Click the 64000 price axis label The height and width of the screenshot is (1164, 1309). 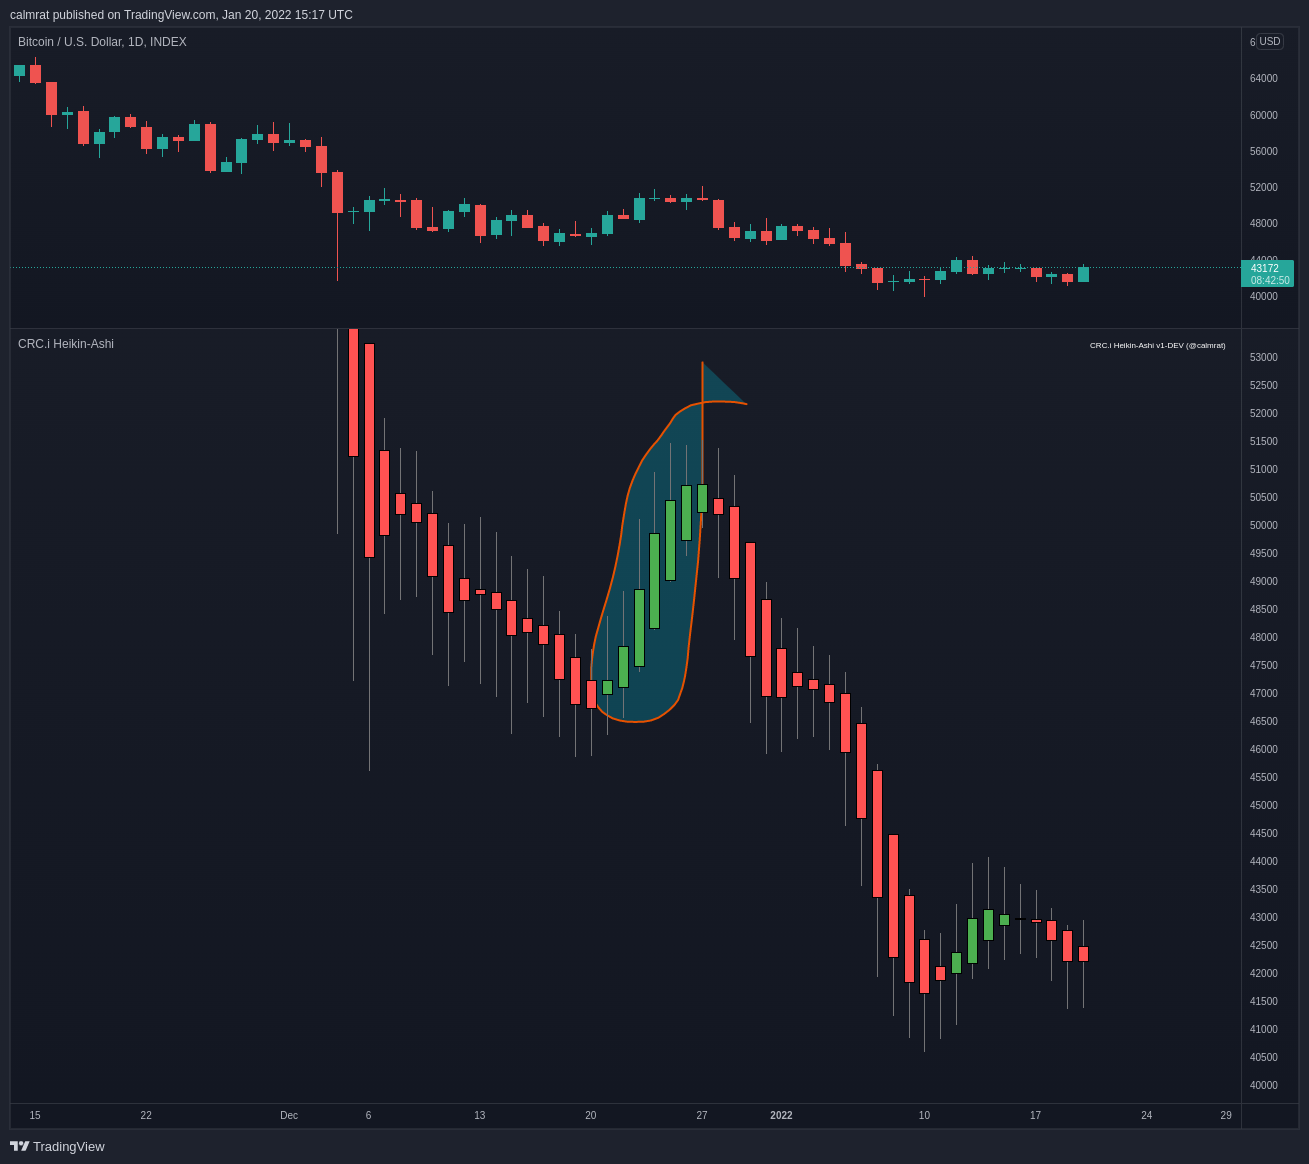coord(1264,79)
